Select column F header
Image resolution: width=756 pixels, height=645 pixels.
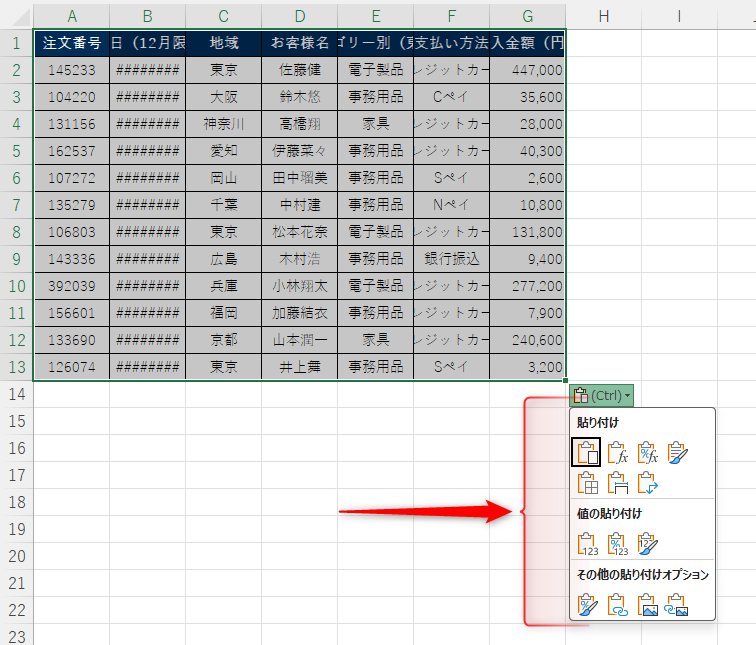(x=451, y=16)
